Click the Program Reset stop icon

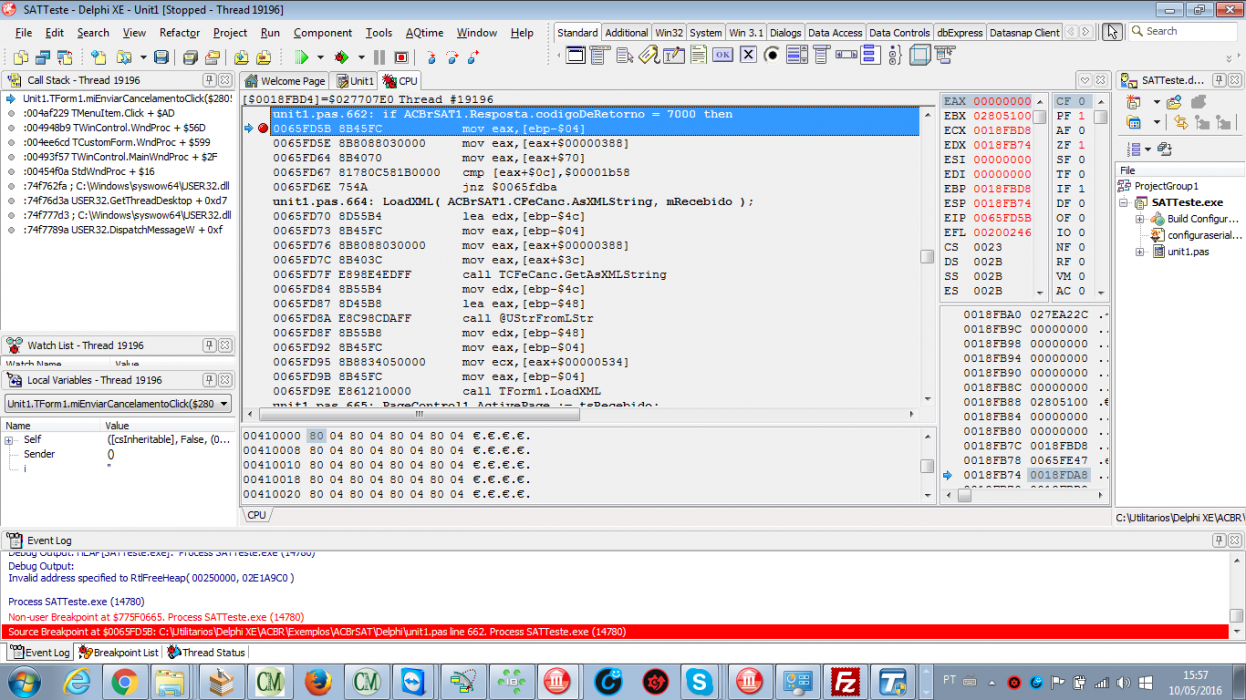[401, 57]
